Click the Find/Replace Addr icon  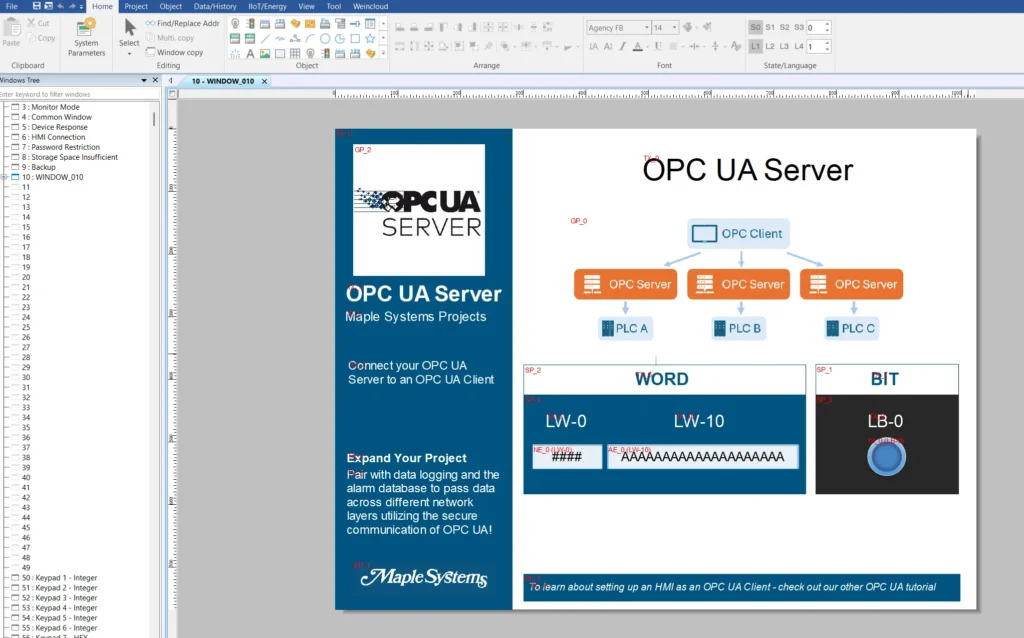183,22
